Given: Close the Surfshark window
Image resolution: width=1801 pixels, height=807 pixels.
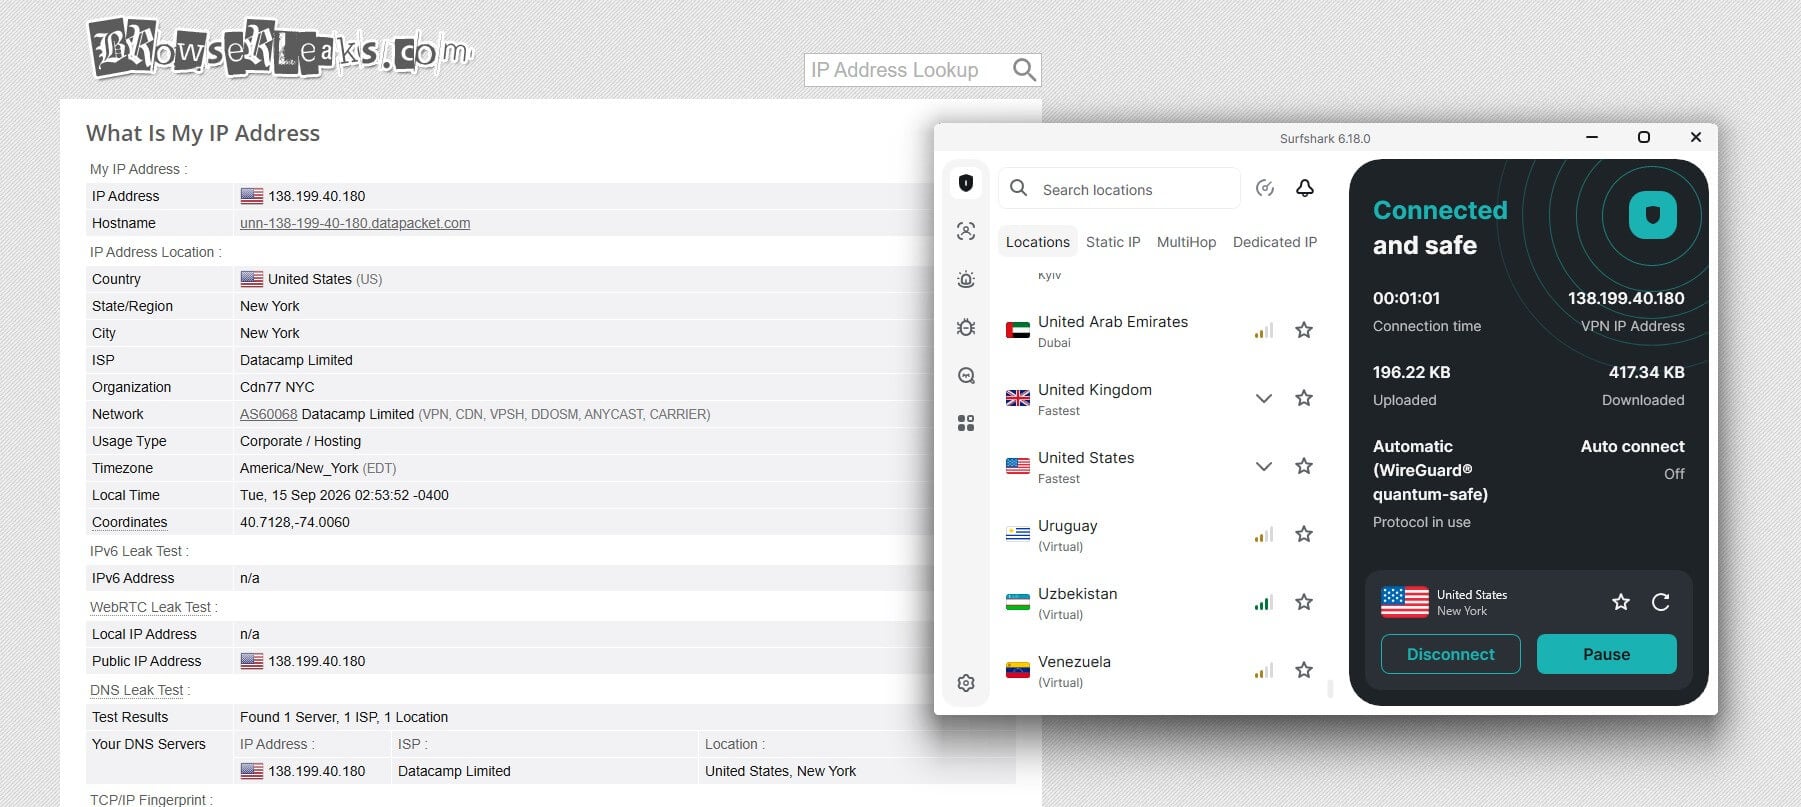Looking at the screenshot, I should pyautogui.click(x=1695, y=137).
